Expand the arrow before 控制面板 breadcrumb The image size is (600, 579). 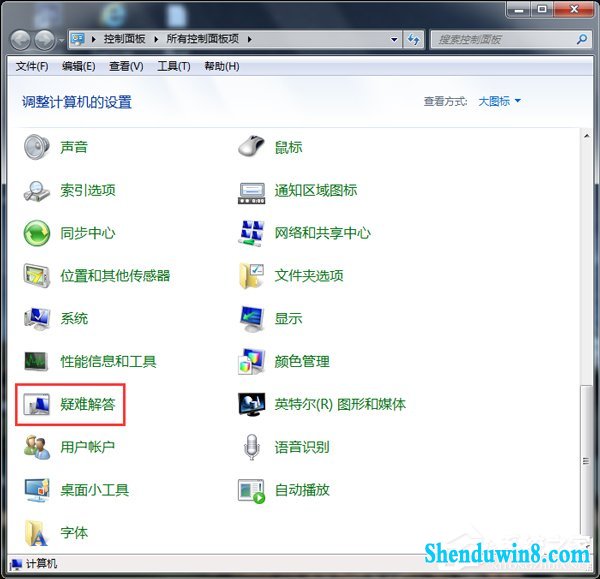(93, 39)
